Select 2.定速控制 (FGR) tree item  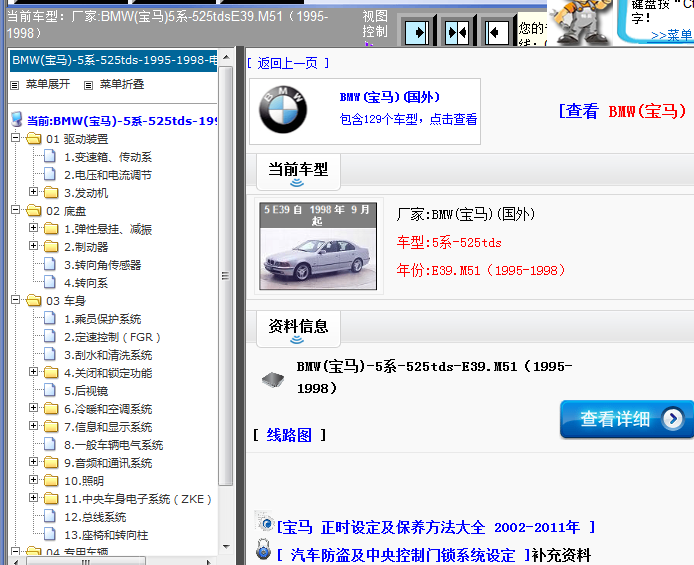tap(112, 337)
